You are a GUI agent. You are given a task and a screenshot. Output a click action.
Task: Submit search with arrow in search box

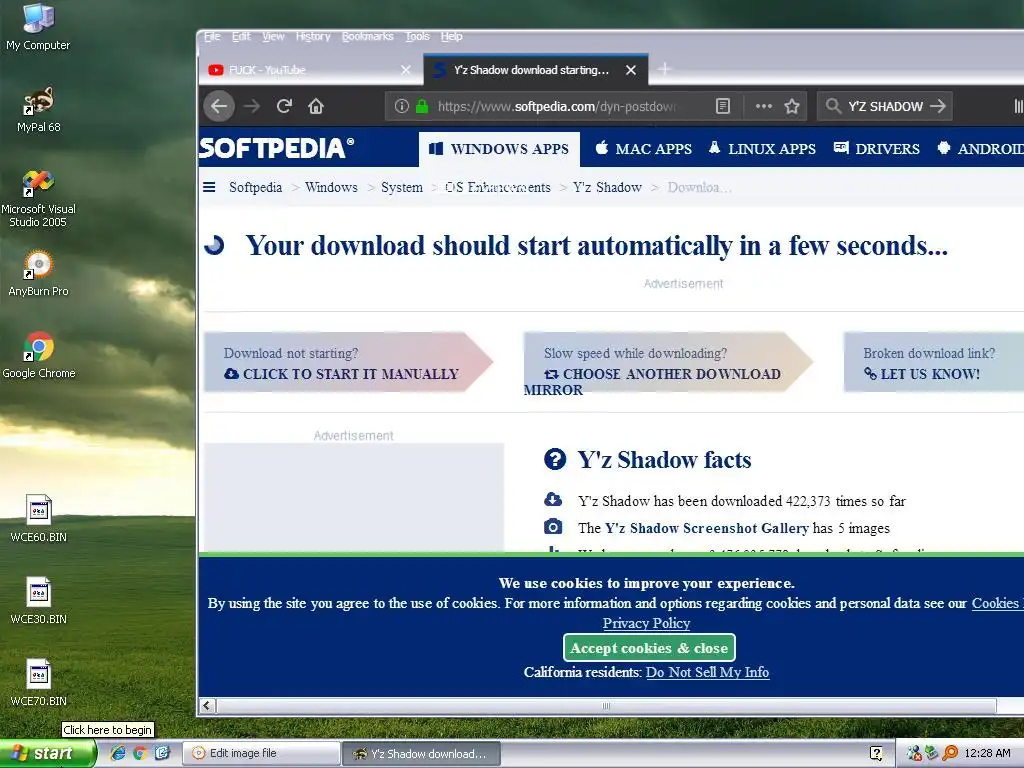(938, 106)
